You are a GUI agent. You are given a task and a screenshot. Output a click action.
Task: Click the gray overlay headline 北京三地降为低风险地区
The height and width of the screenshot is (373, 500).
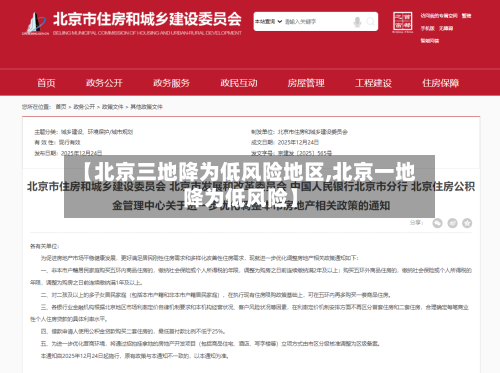point(249,185)
